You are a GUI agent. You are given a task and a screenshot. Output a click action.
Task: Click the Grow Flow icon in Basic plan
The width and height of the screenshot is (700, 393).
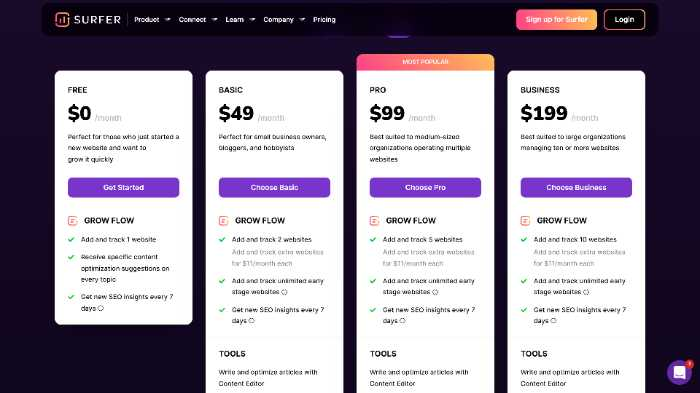click(223, 221)
